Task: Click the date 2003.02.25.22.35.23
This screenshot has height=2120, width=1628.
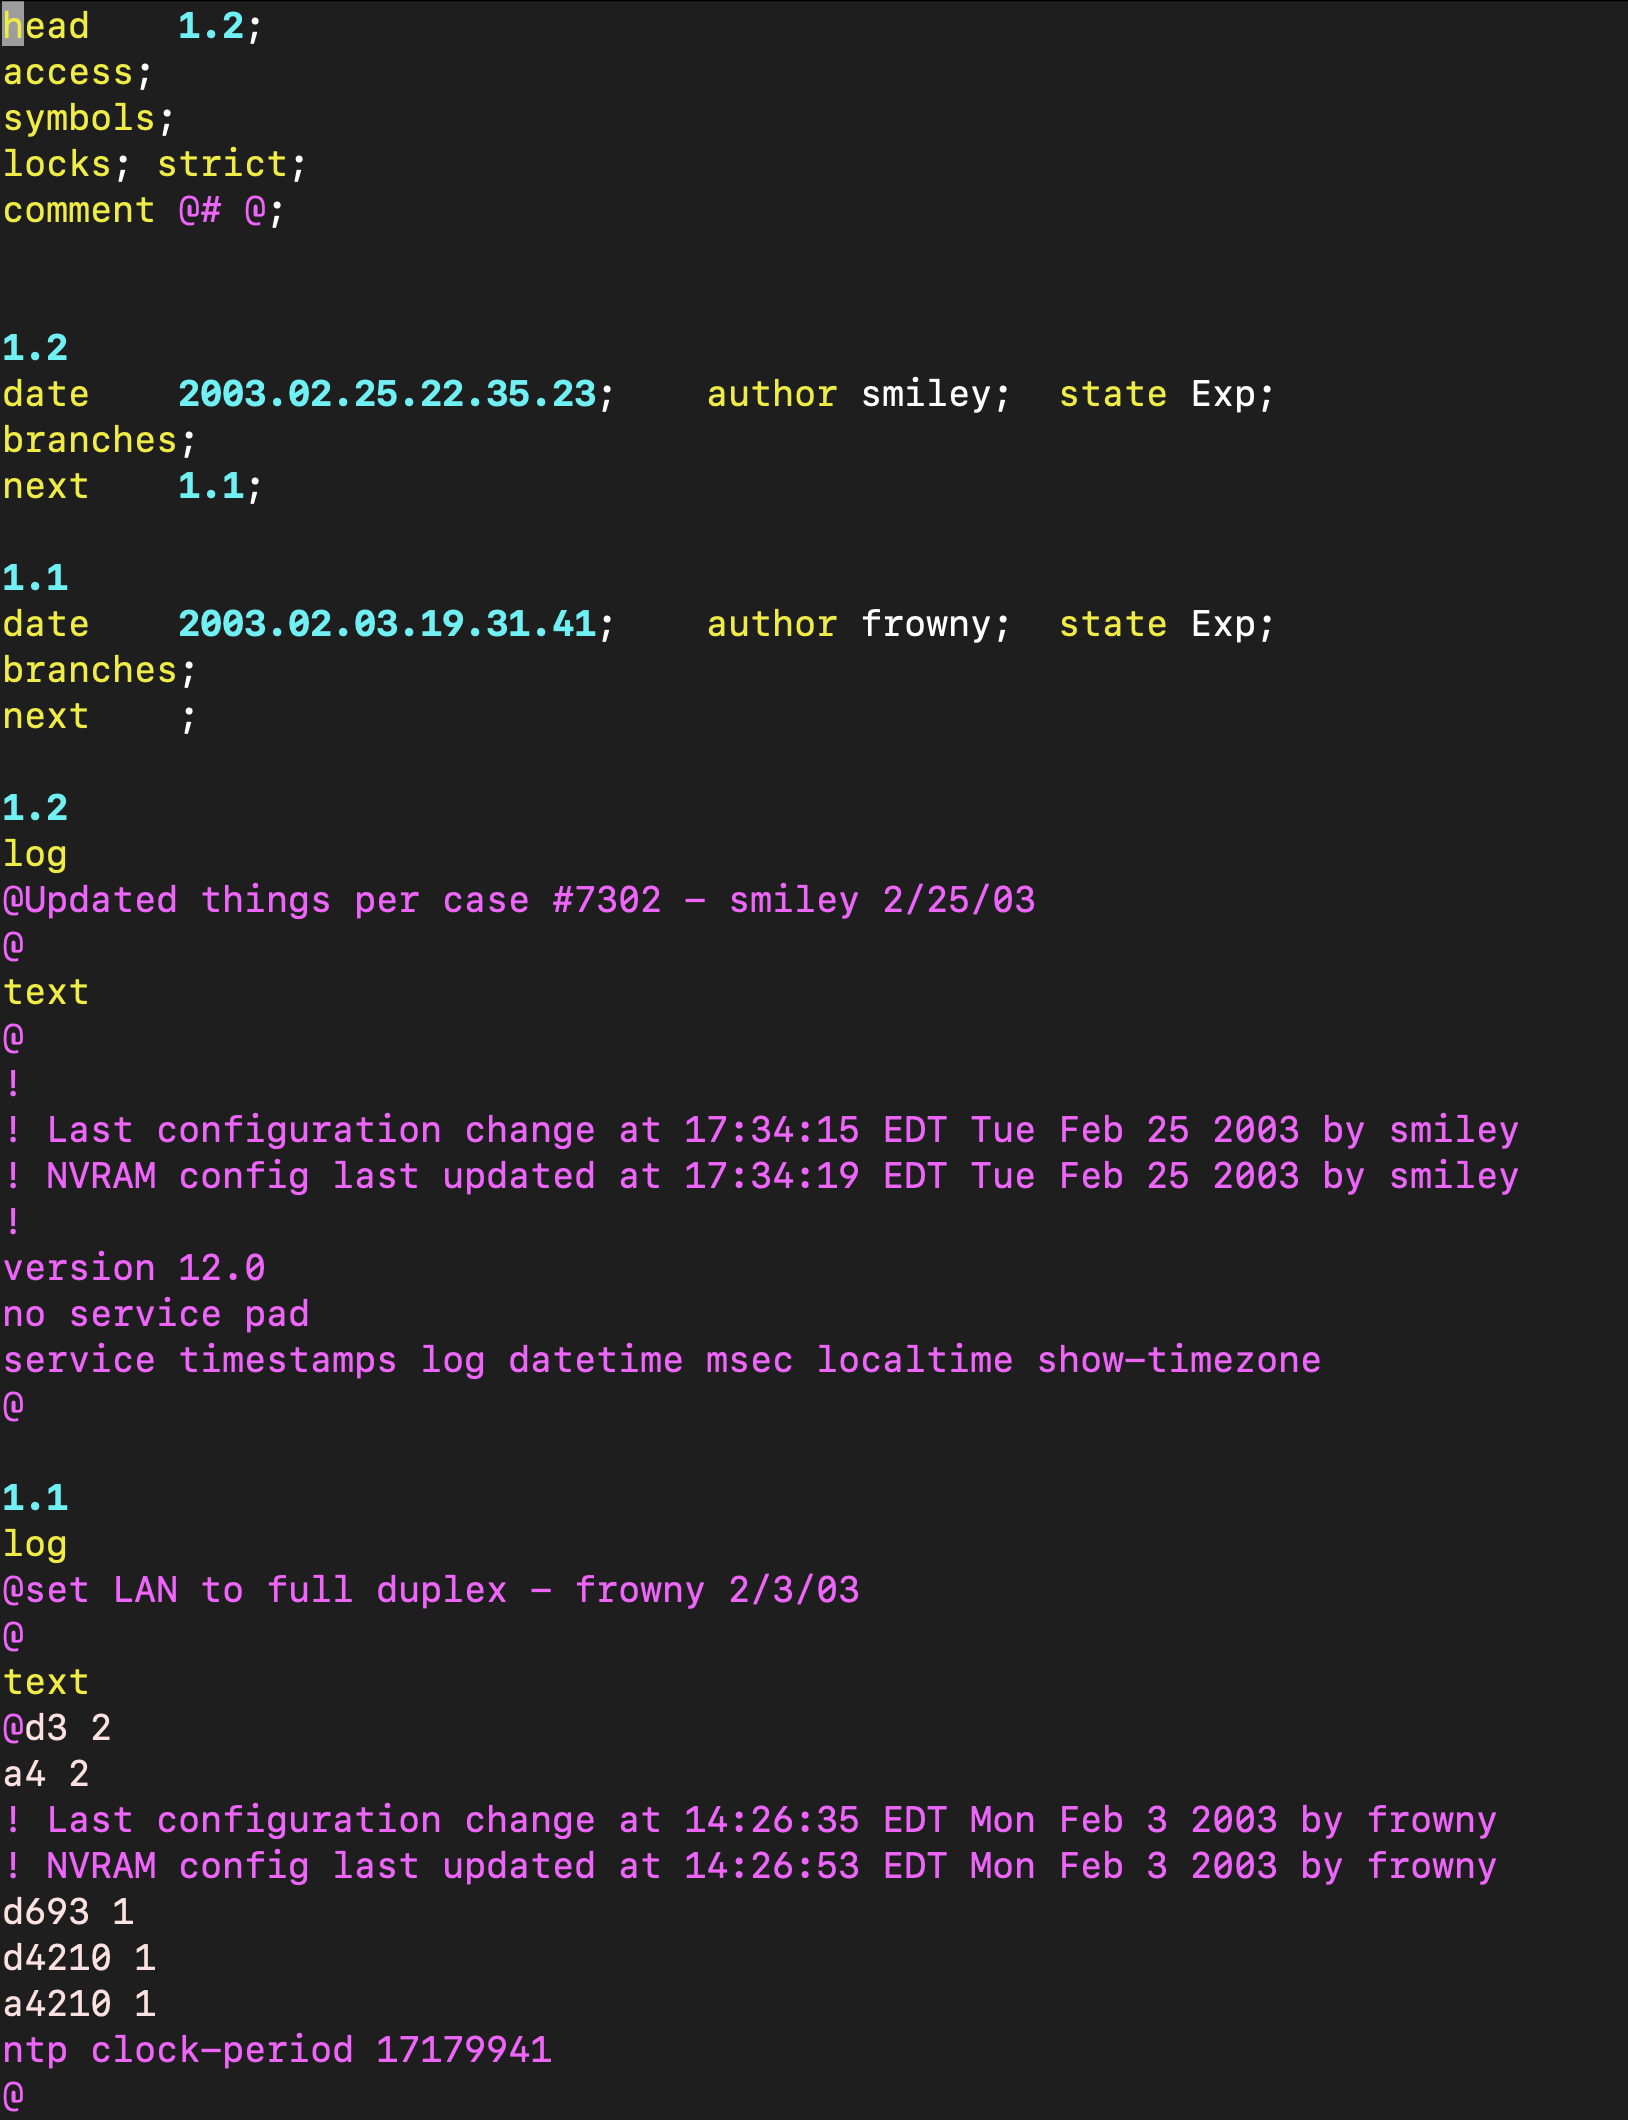Action: pyautogui.click(x=387, y=394)
